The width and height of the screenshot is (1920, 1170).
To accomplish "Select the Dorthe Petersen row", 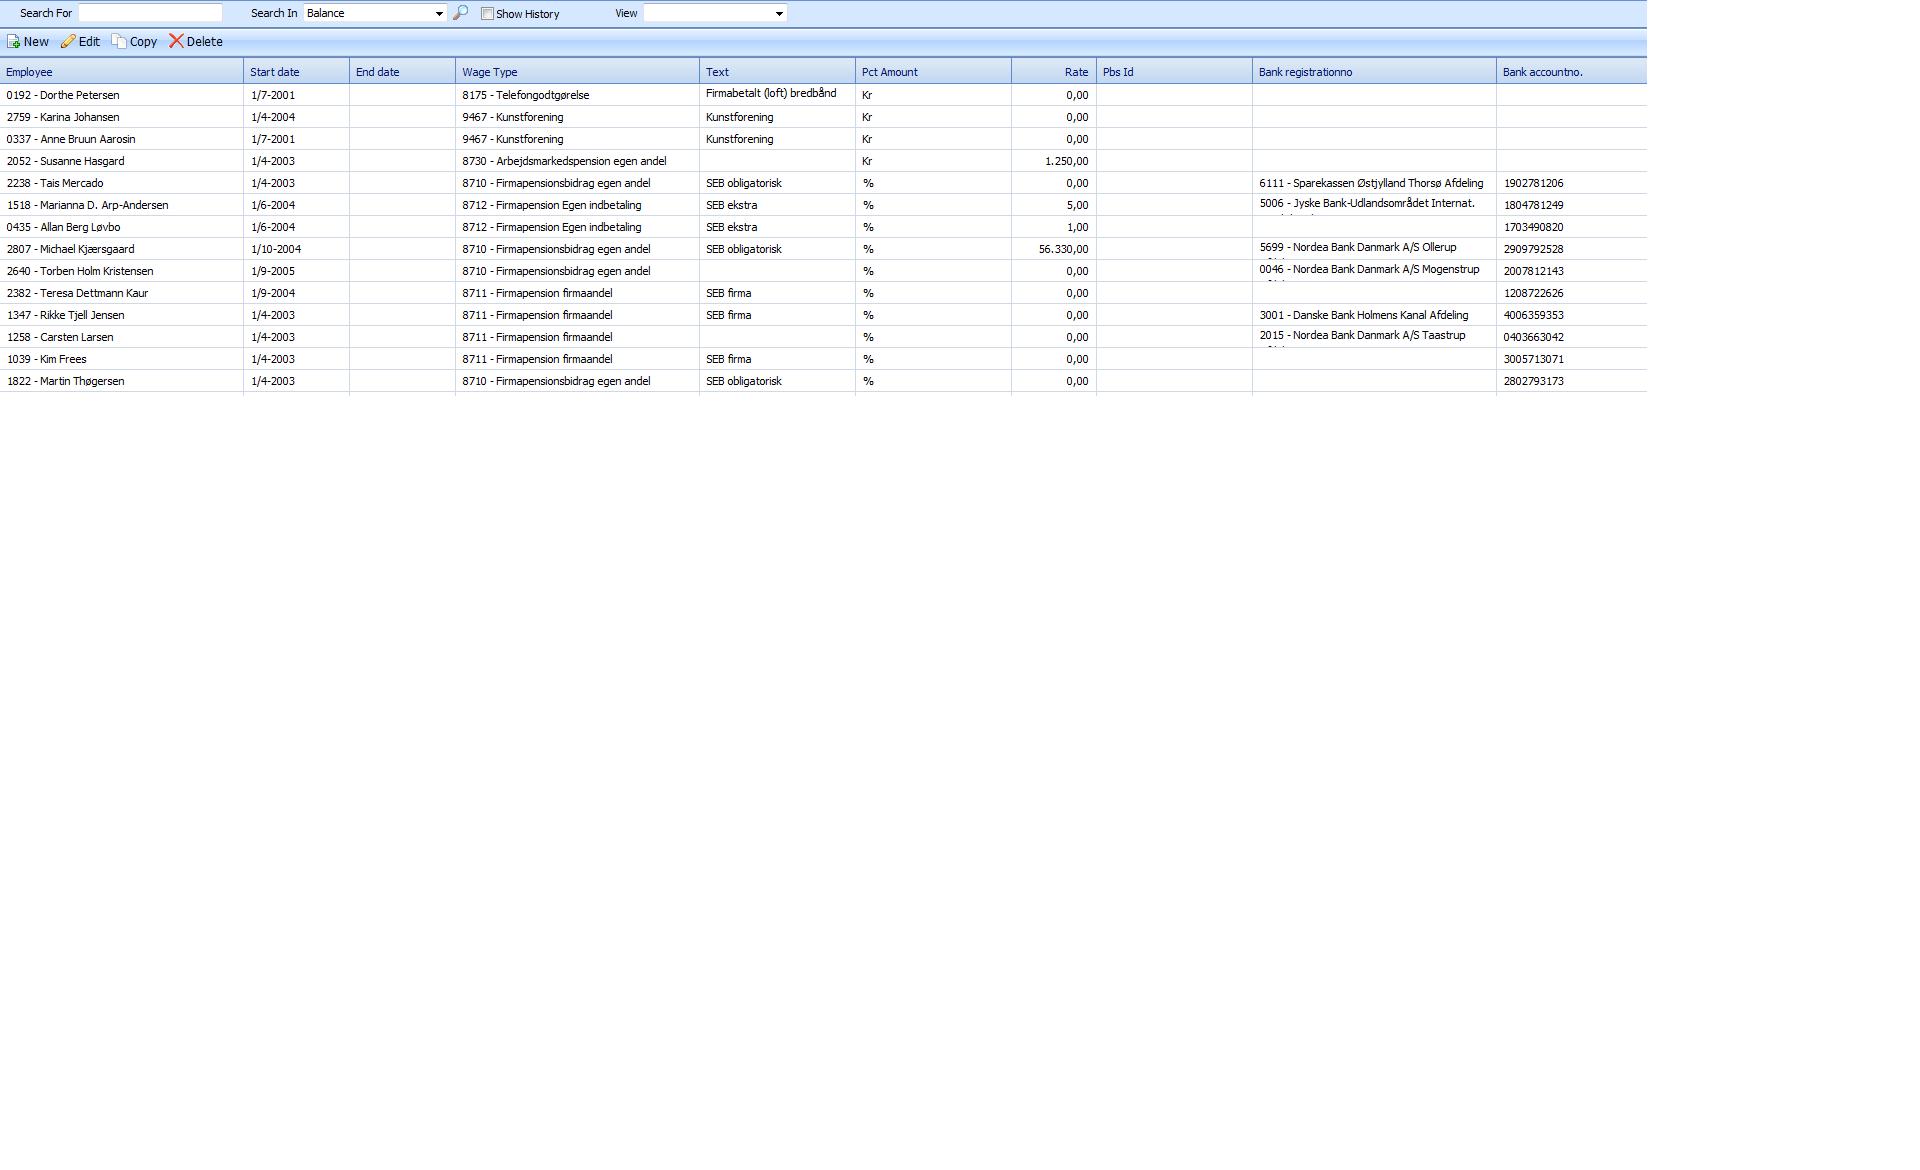I will pos(63,95).
